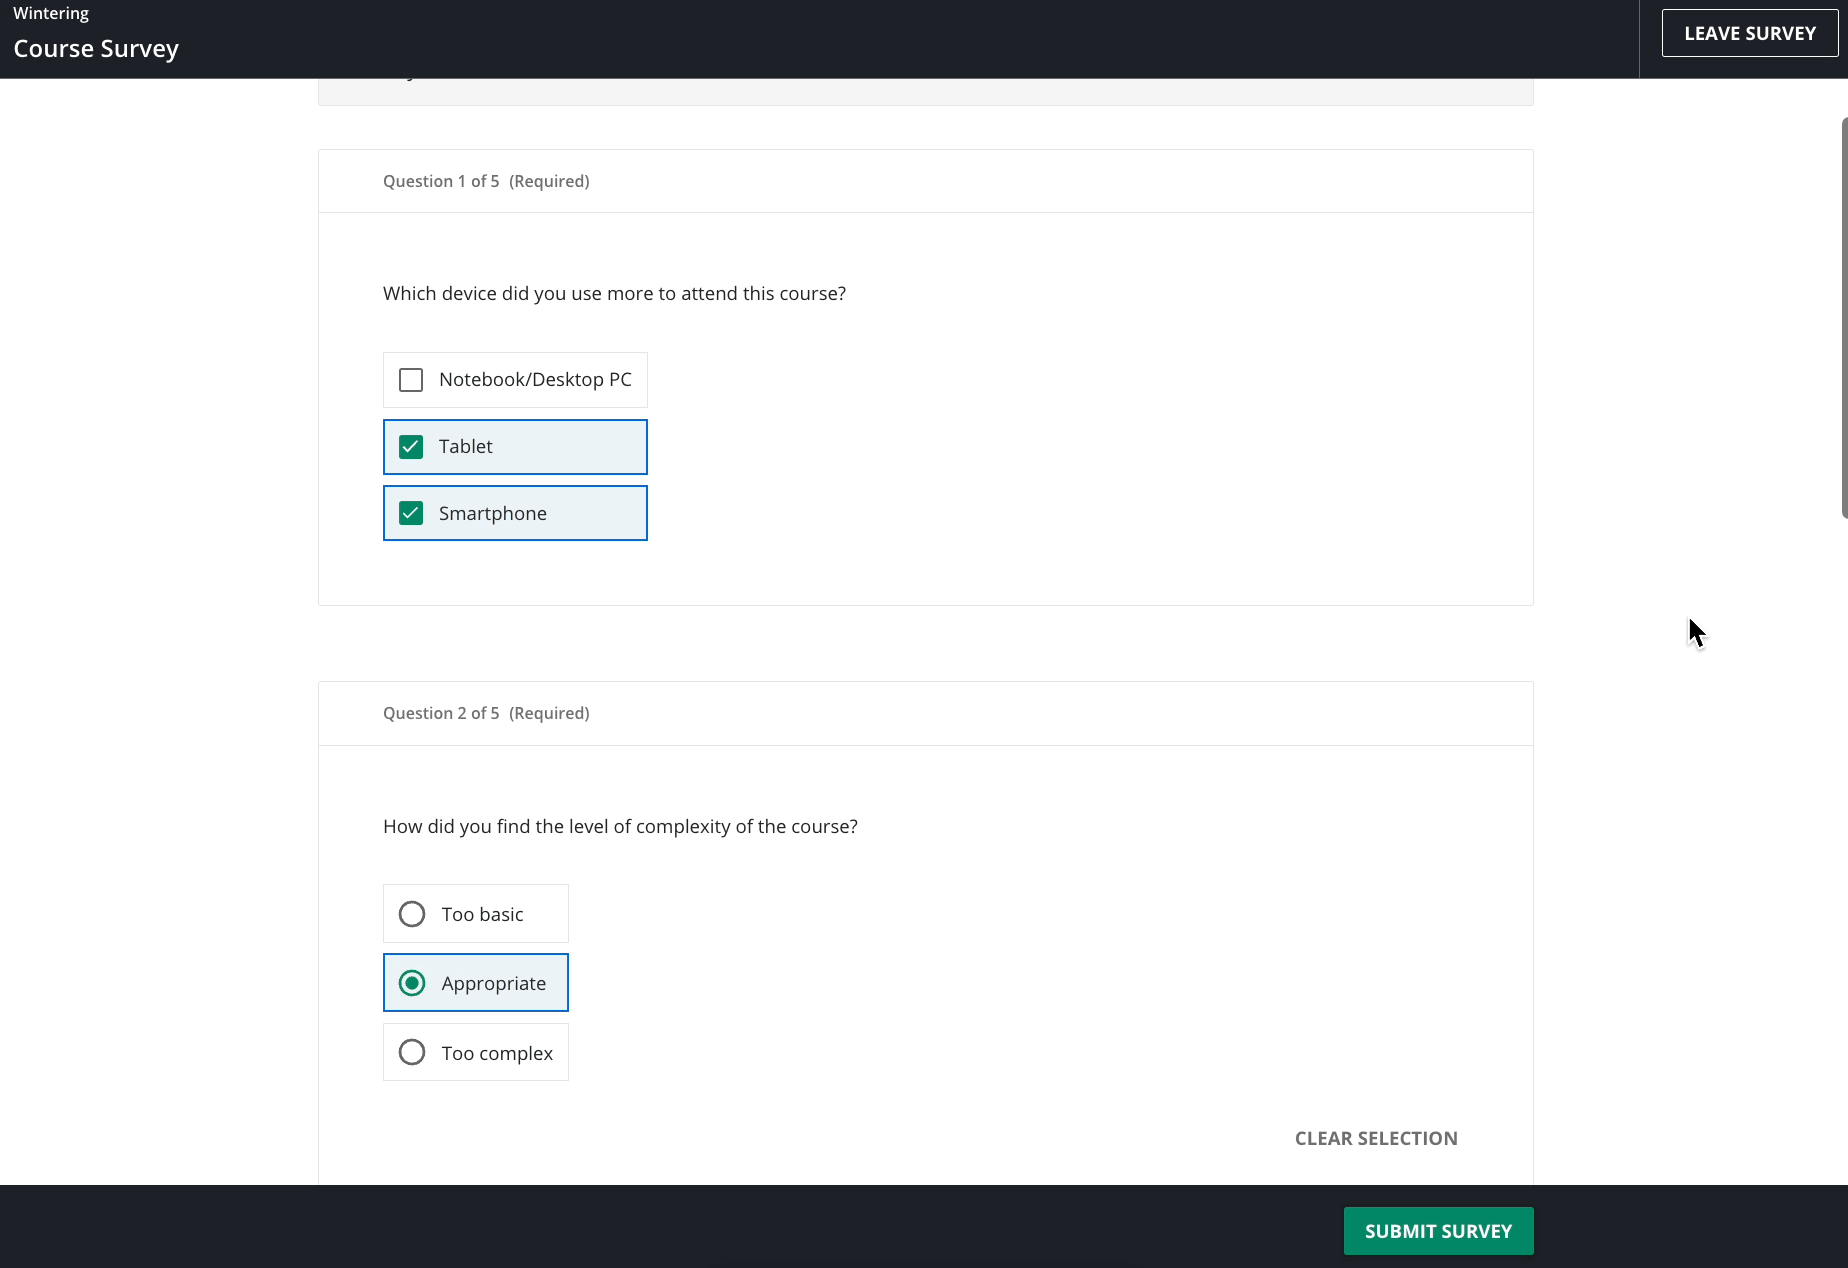
Task: Click the Smartphone checkbox checkmark icon
Action: [x=411, y=513]
